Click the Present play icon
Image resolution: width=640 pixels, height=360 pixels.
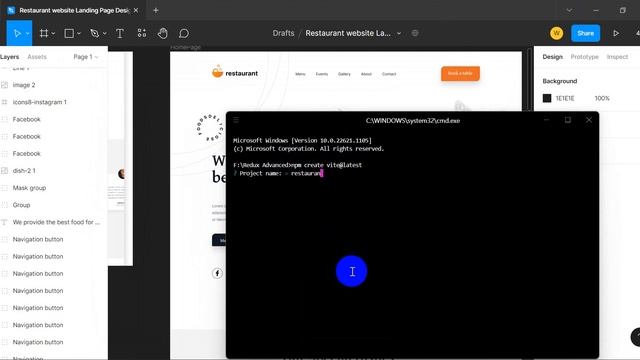[616, 33]
